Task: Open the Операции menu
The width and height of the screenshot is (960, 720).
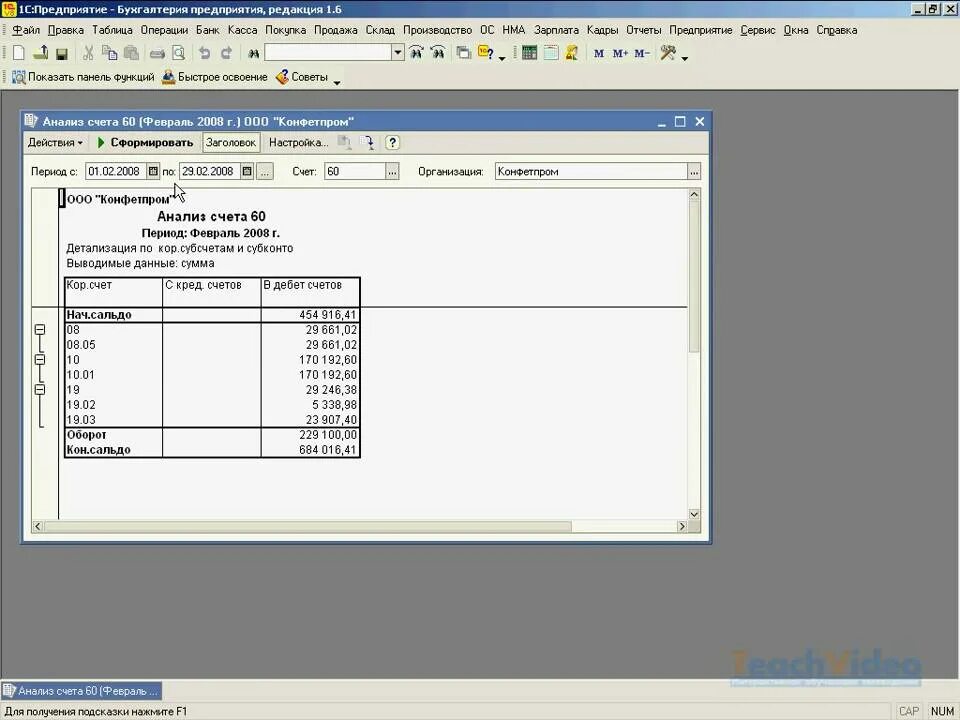Action: coord(164,30)
